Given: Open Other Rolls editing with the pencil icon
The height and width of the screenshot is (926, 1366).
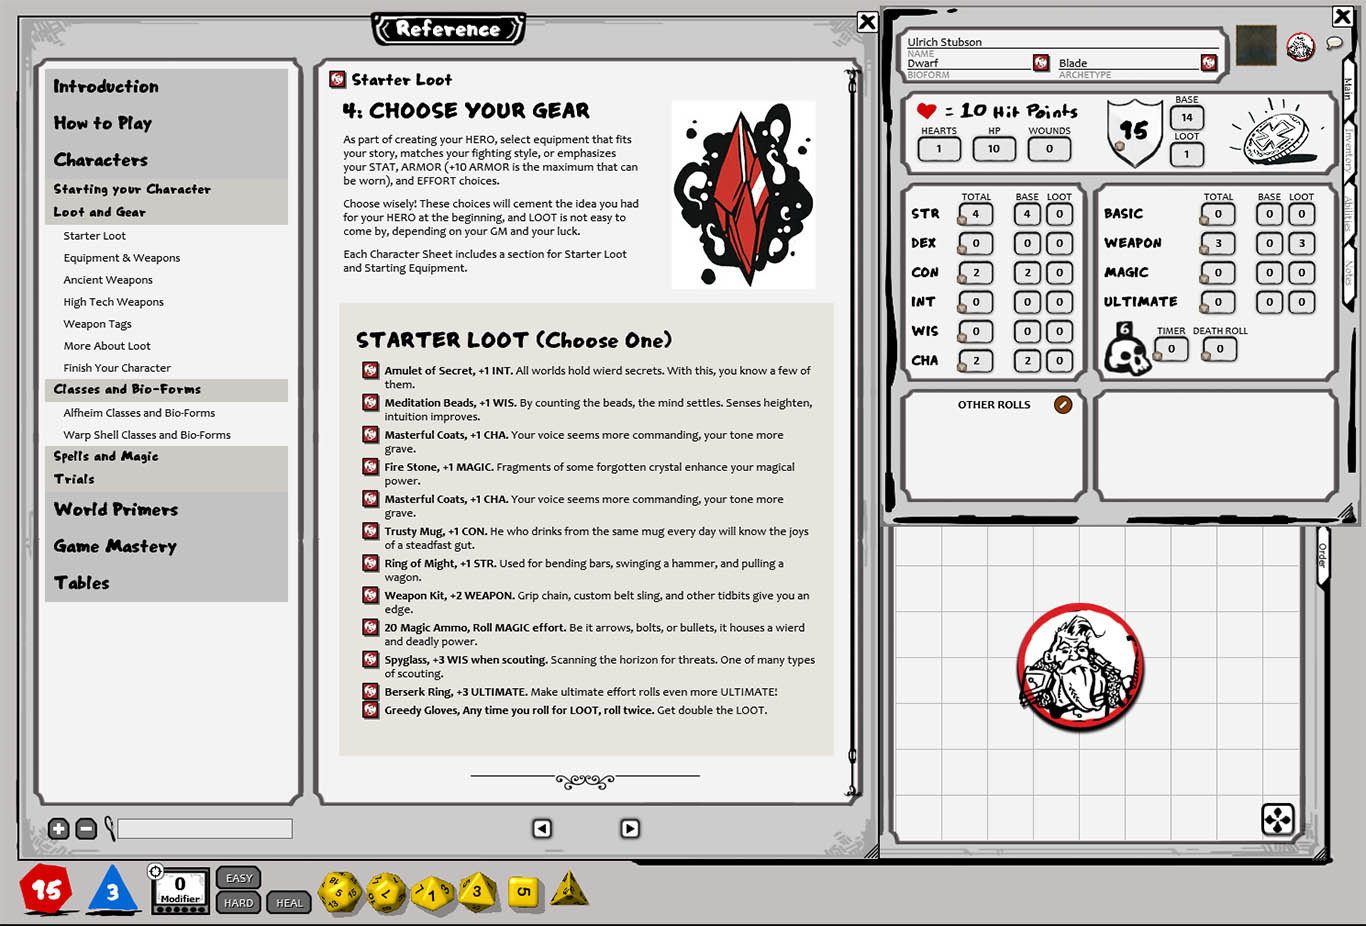Looking at the screenshot, I should (x=1063, y=405).
